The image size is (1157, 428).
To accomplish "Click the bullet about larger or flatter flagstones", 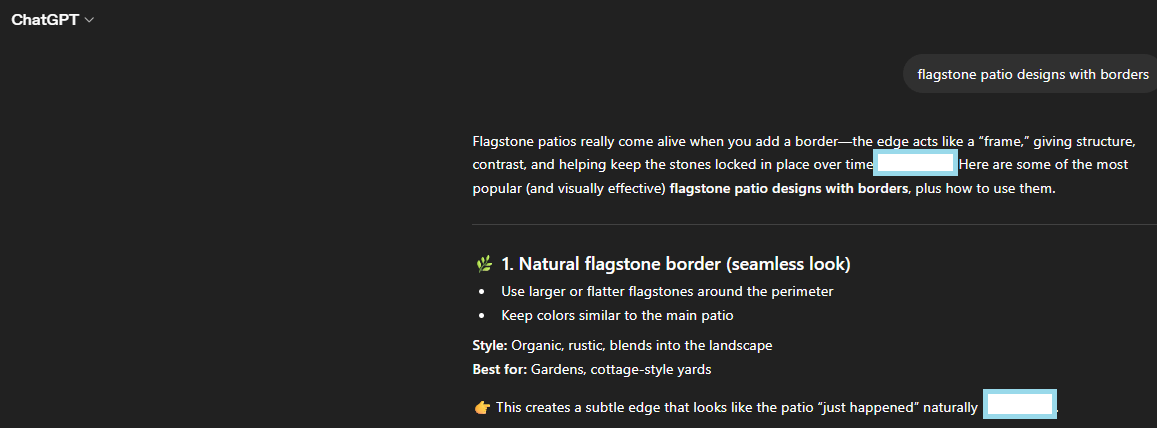I will click(x=667, y=292).
